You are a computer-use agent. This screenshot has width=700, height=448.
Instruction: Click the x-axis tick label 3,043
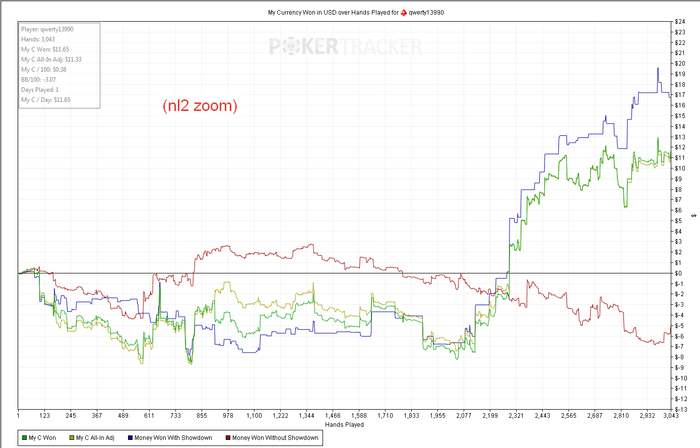click(x=671, y=415)
